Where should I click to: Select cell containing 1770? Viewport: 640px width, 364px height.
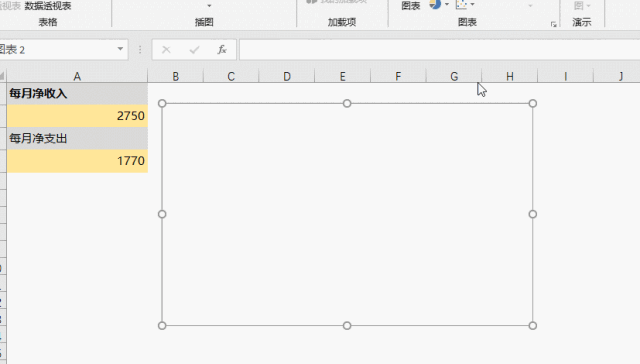pyautogui.click(x=77, y=161)
